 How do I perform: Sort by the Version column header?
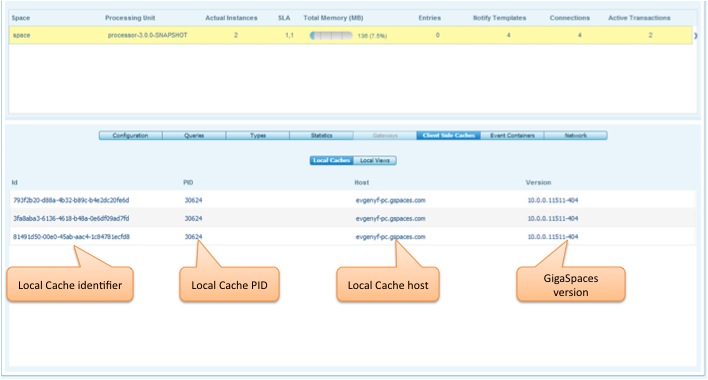(x=538, y=182)
